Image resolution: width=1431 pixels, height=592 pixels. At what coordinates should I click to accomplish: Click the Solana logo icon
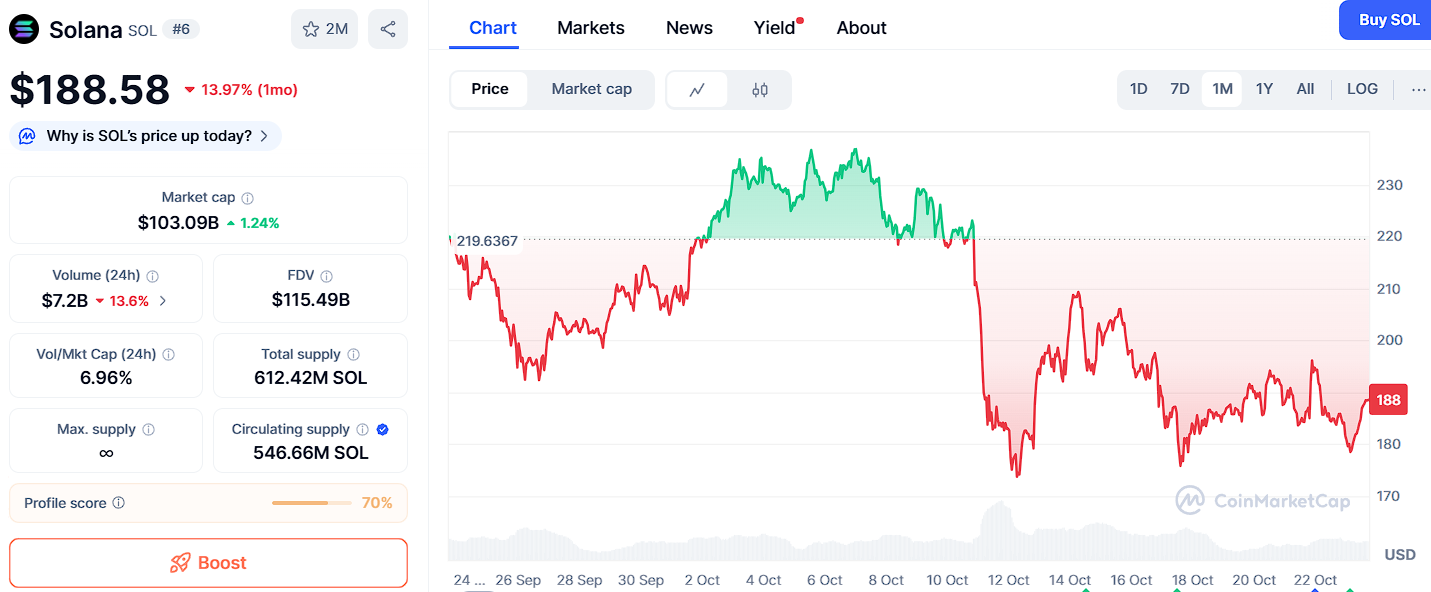tap(24, 30)
